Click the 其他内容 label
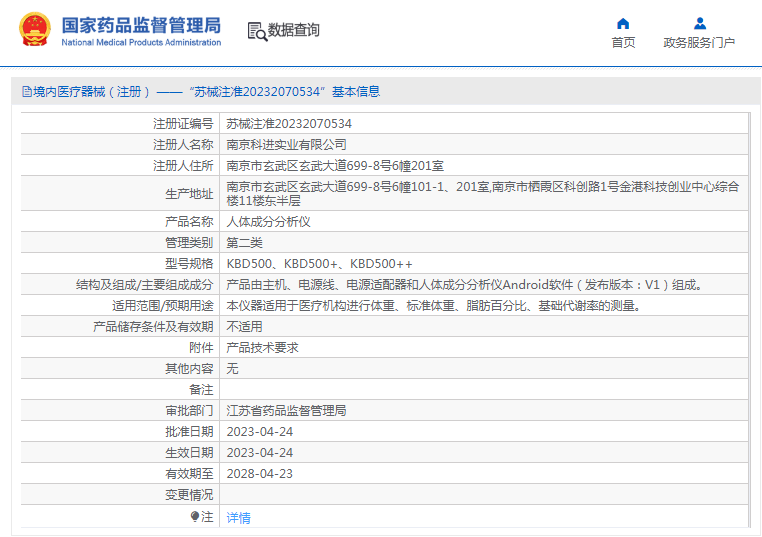Image resolution: width=762 pixels, height=537 pixels. click(189, 369)
